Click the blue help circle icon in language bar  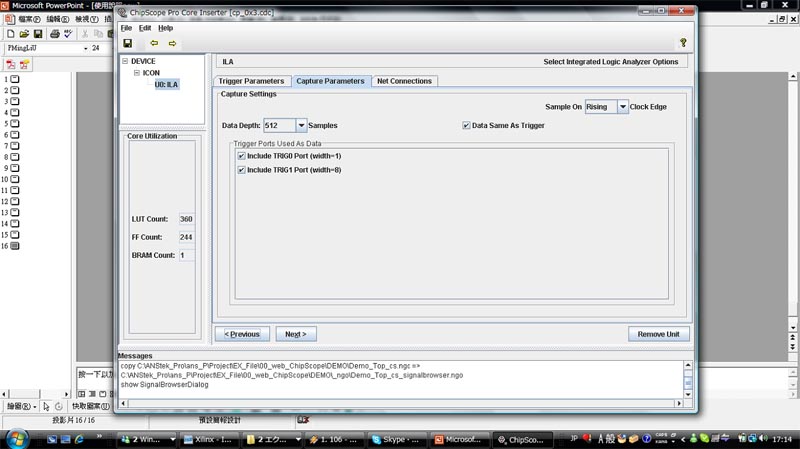coord(646,439)
